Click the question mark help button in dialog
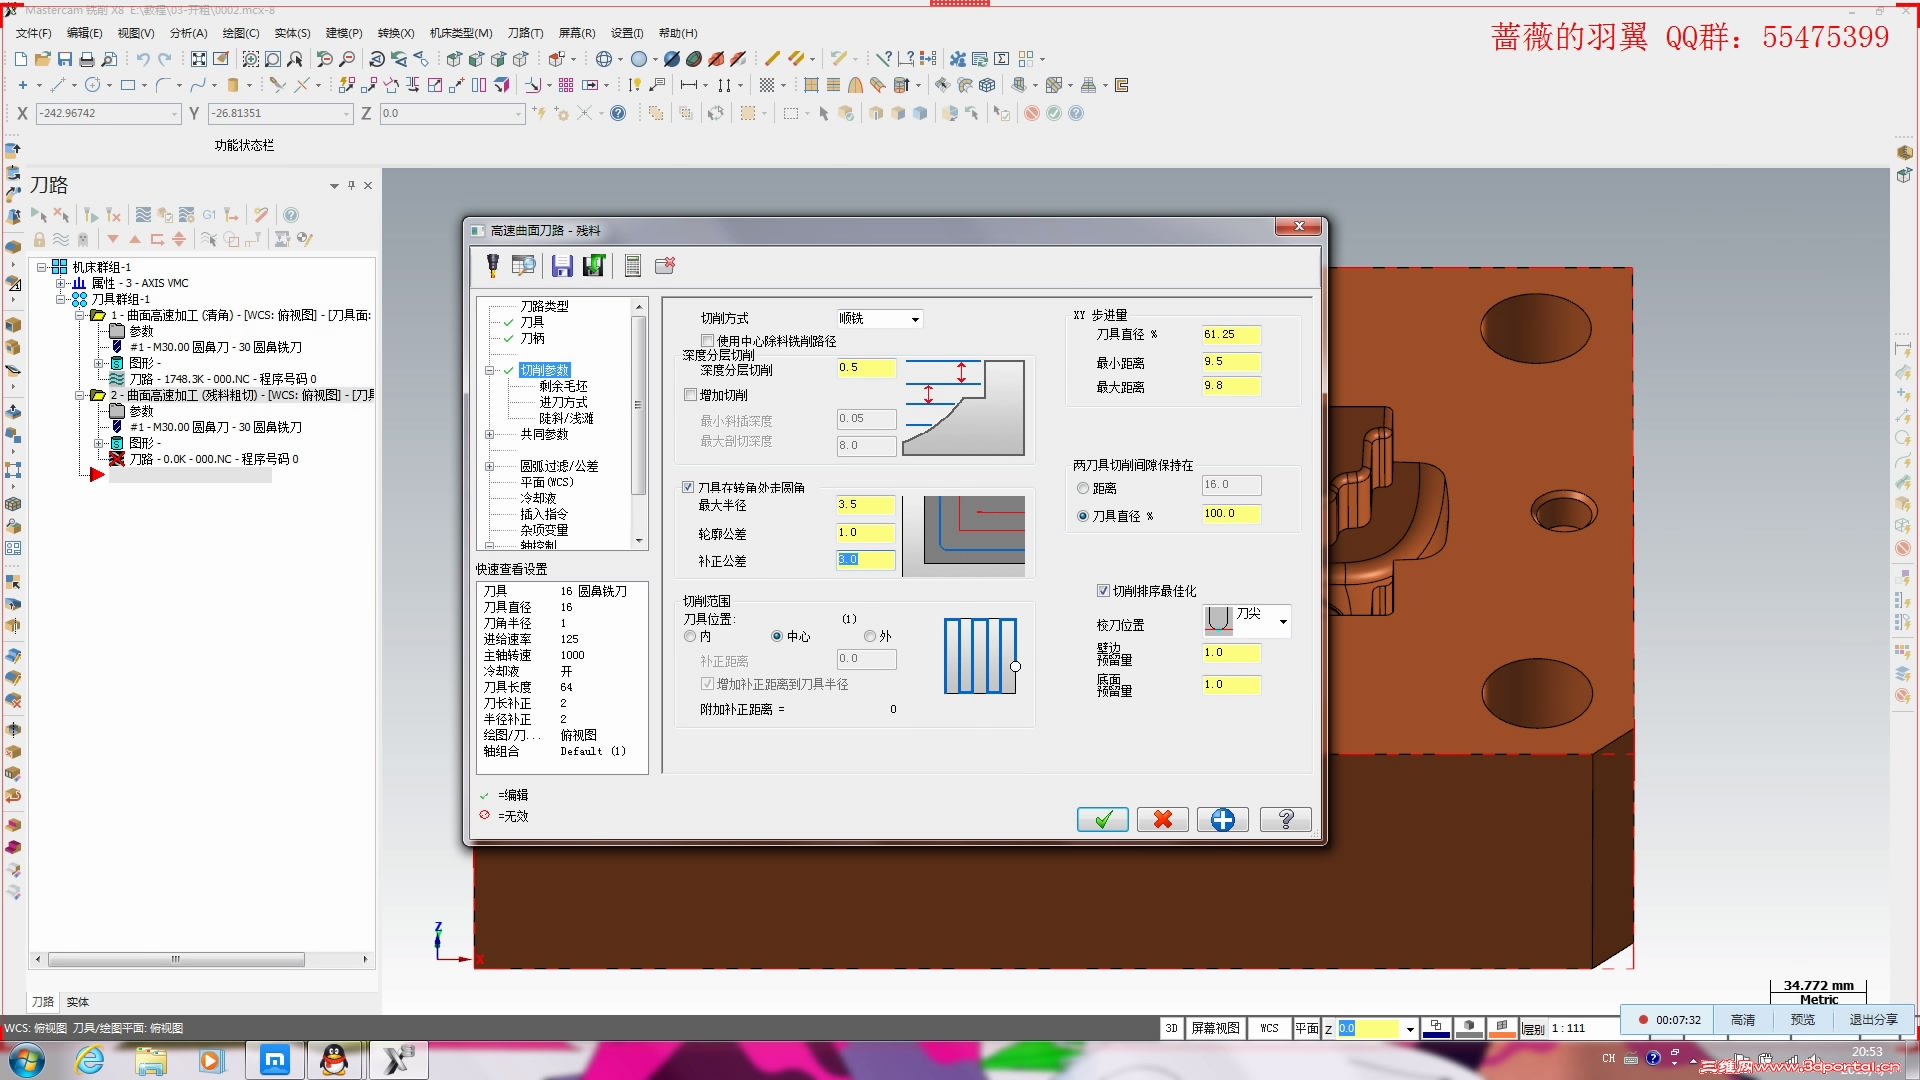 [x=1285, y=820]
